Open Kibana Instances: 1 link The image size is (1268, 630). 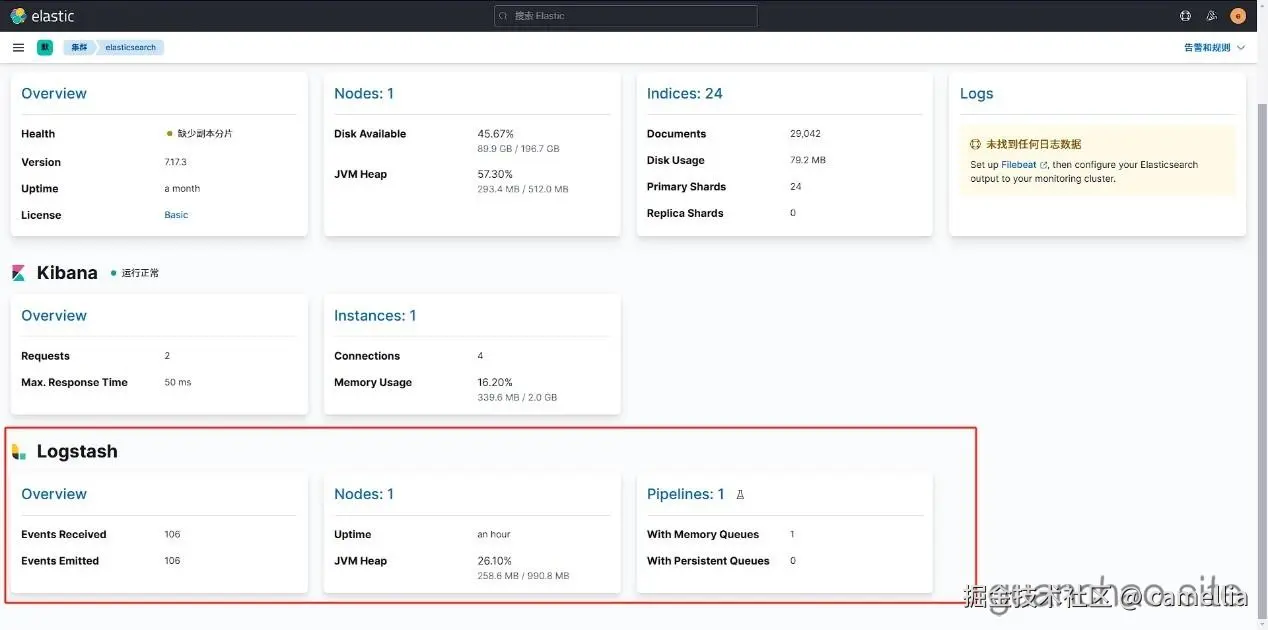click(x=375, y=316)
